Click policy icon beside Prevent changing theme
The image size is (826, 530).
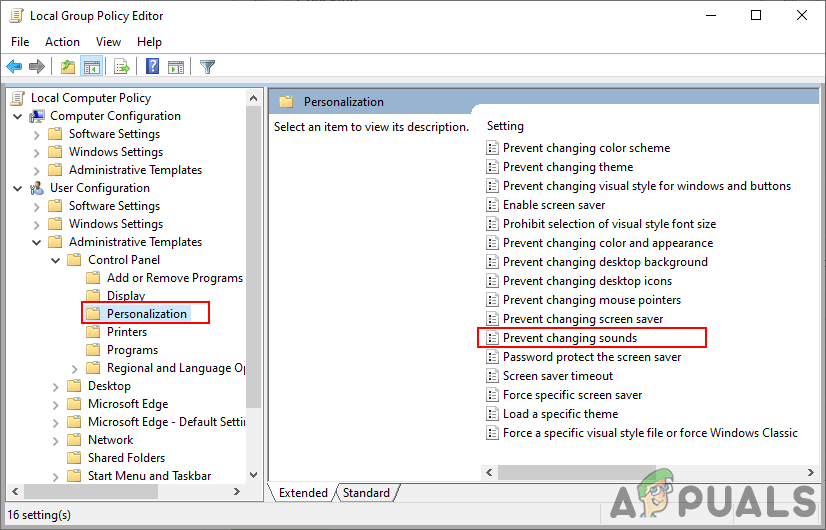tap(492, 167)
